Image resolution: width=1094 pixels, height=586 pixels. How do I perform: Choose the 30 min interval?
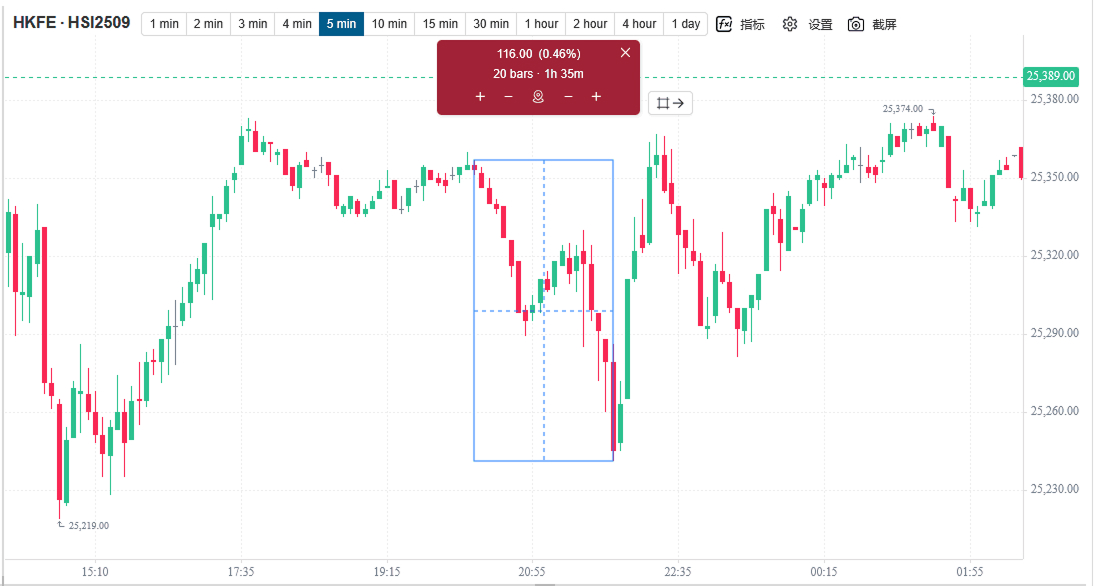pos(492,24)
